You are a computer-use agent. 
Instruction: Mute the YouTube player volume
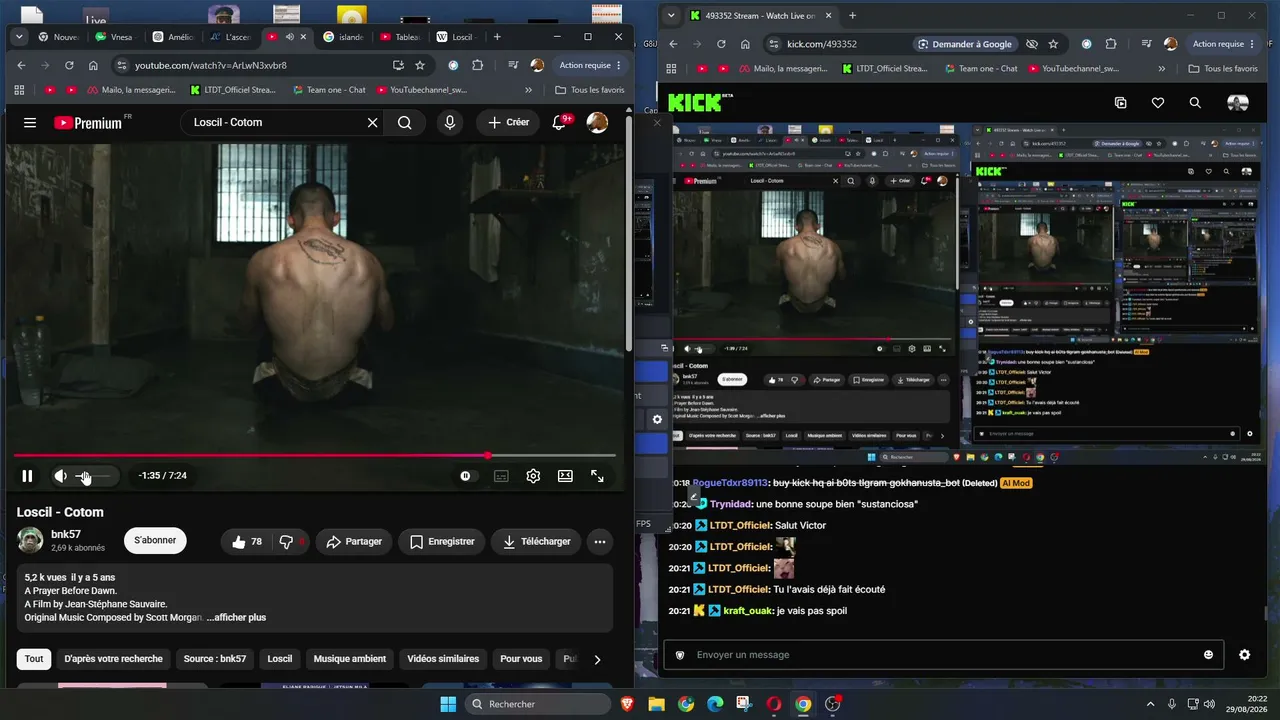click(60, 476)
